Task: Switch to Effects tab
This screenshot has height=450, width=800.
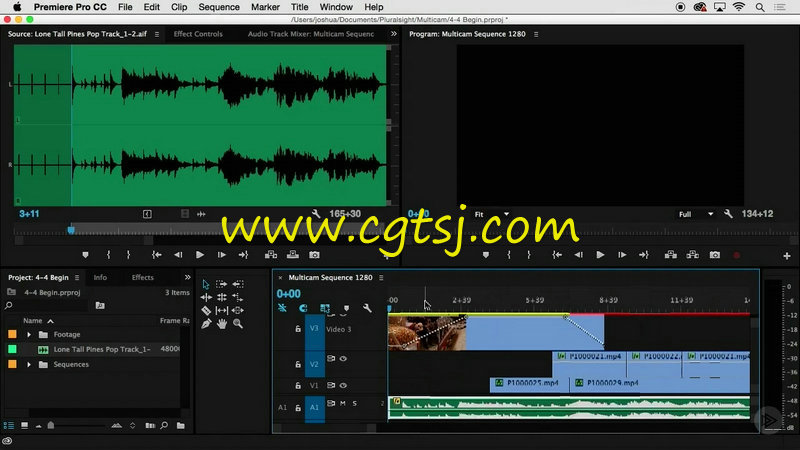Action: pos(142,278)
